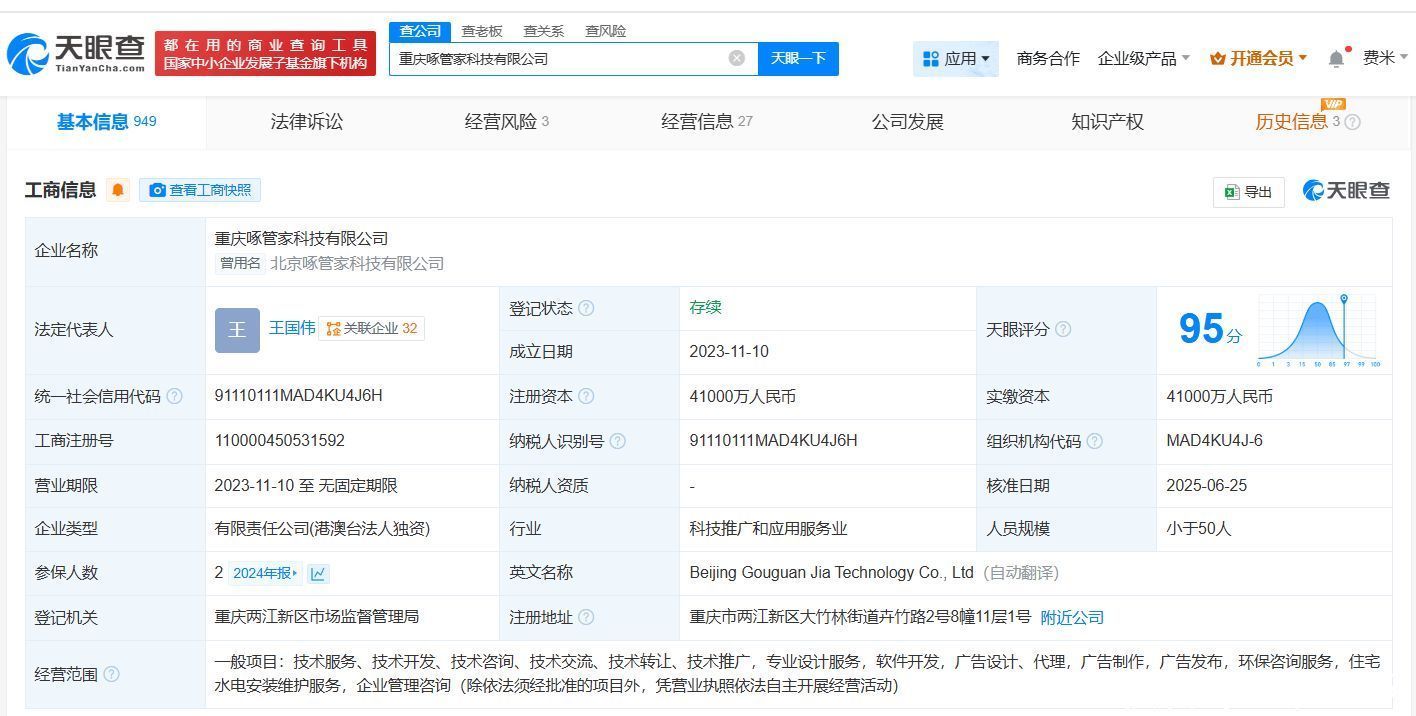The image size is (1416, 716).
Task: Clear the search box with the X icon
Action: [x=737, y=58]
